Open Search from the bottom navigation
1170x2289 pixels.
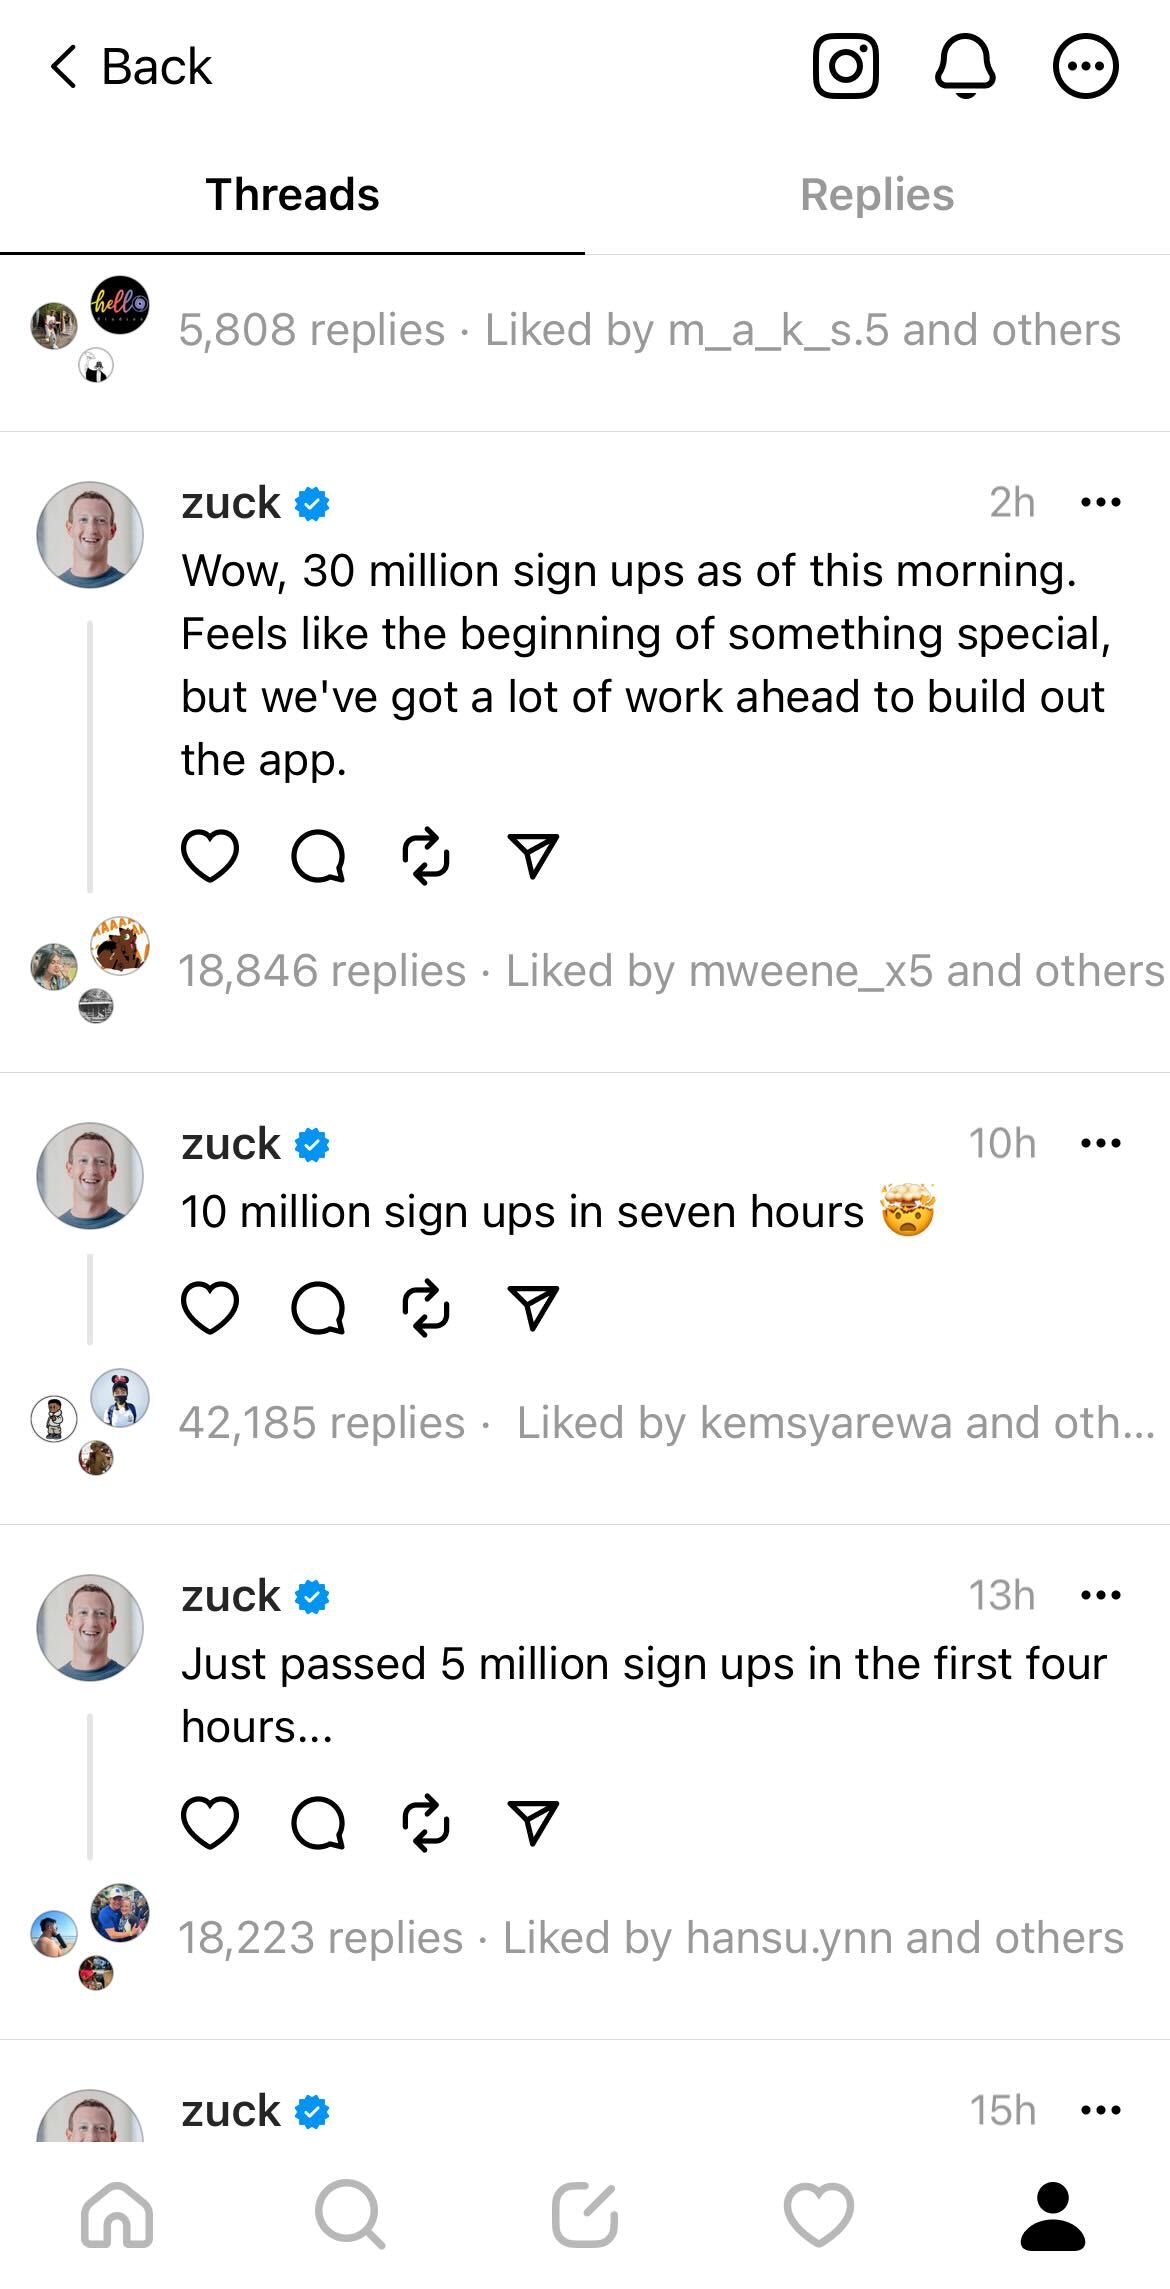click(x=350, y=2214)
